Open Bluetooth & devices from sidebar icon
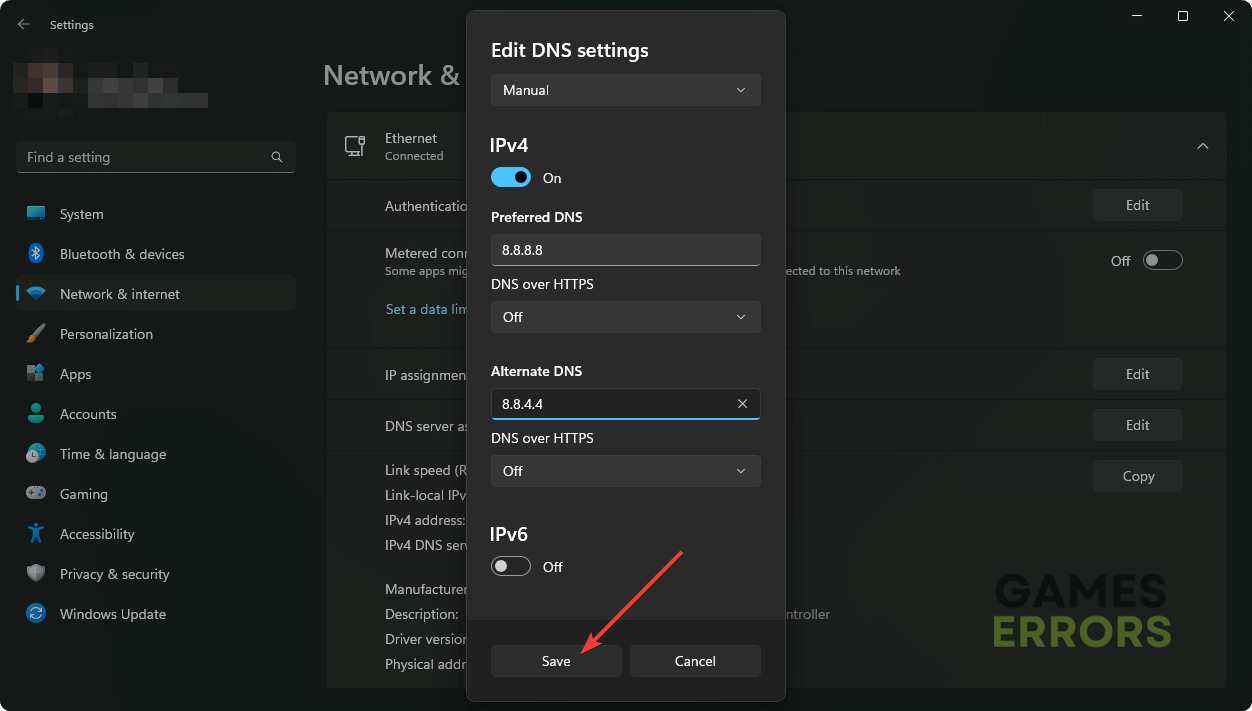The width and height of the screenshot is (1252, 711). [36, 254]
